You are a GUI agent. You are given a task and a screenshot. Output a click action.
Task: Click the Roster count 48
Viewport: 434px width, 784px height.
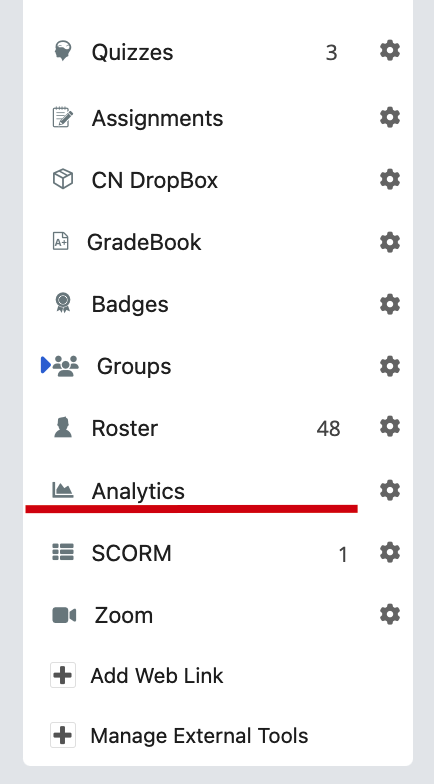(x=328, y=428)
